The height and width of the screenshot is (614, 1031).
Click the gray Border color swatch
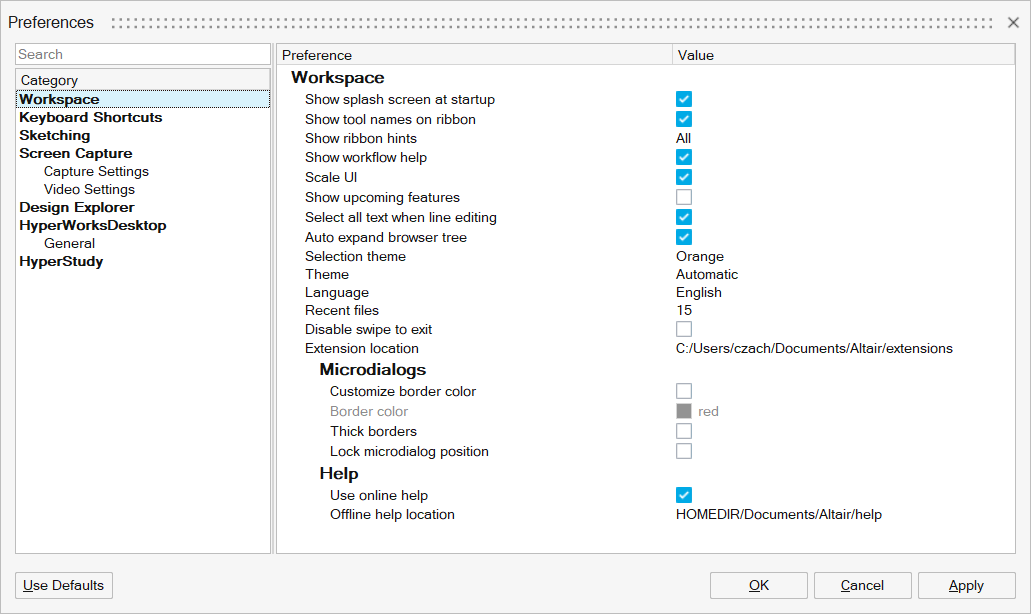point(684,411)
